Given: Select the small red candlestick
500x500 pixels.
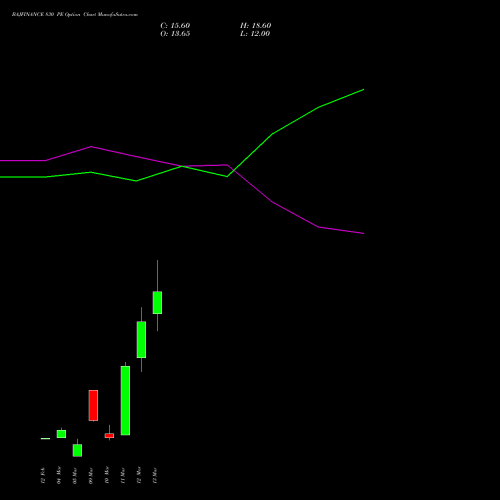Looking at the screenshot, I should pos(109,435).
